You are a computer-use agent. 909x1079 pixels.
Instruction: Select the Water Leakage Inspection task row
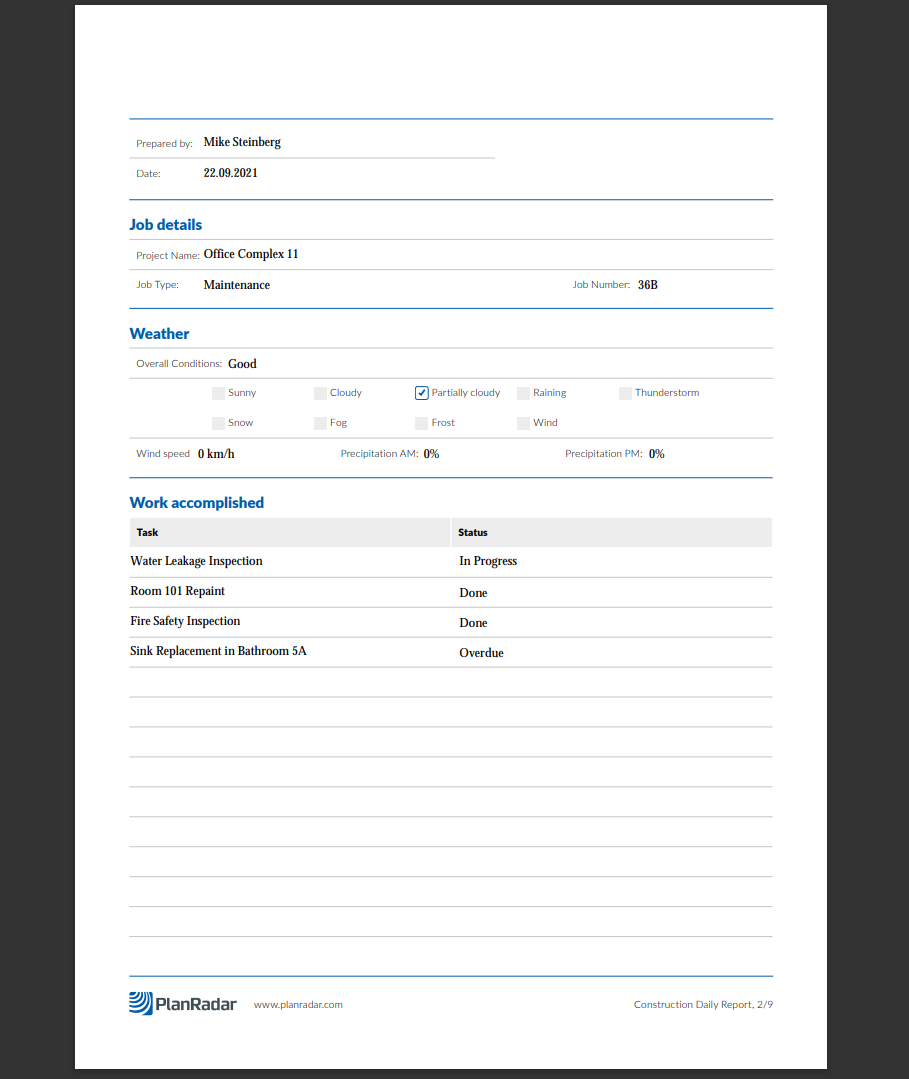pos(196,561)
